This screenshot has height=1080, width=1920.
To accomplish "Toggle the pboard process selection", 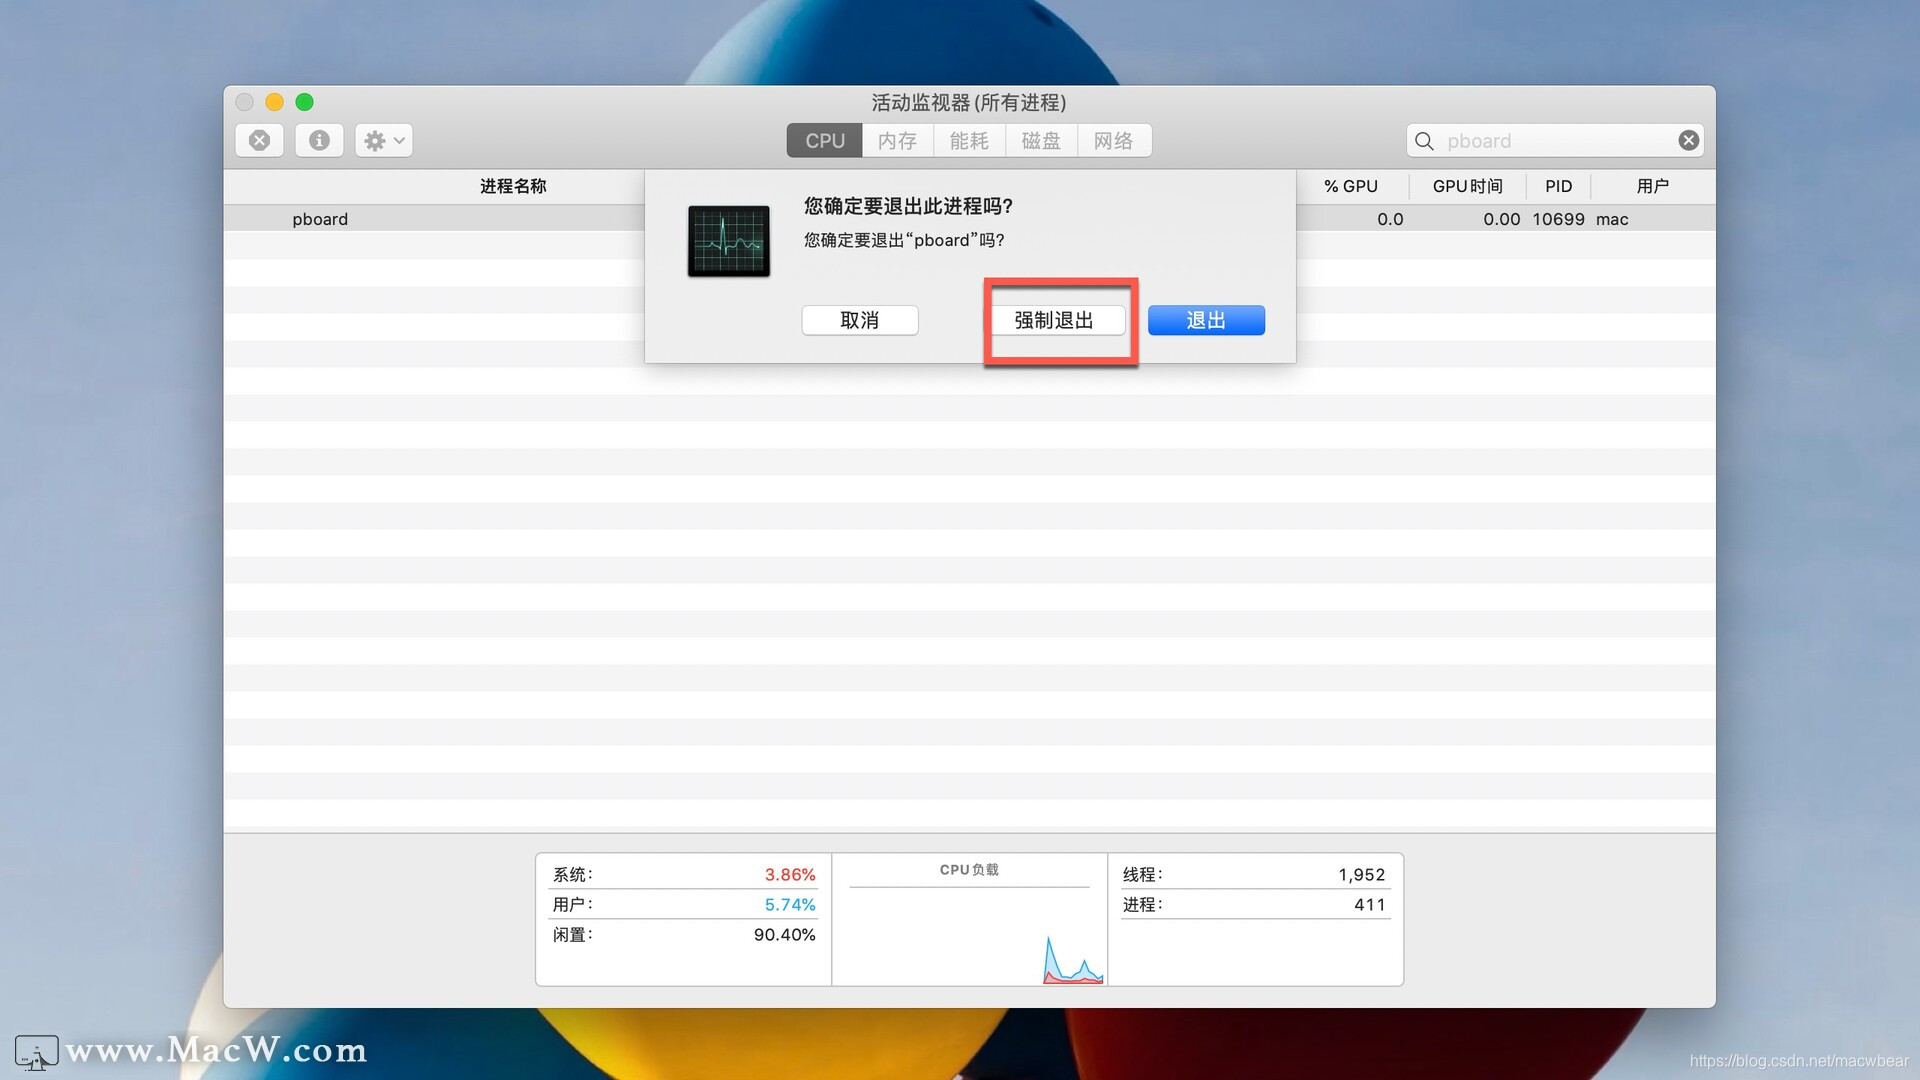I will pyautogui.click(x=318, y=218).
